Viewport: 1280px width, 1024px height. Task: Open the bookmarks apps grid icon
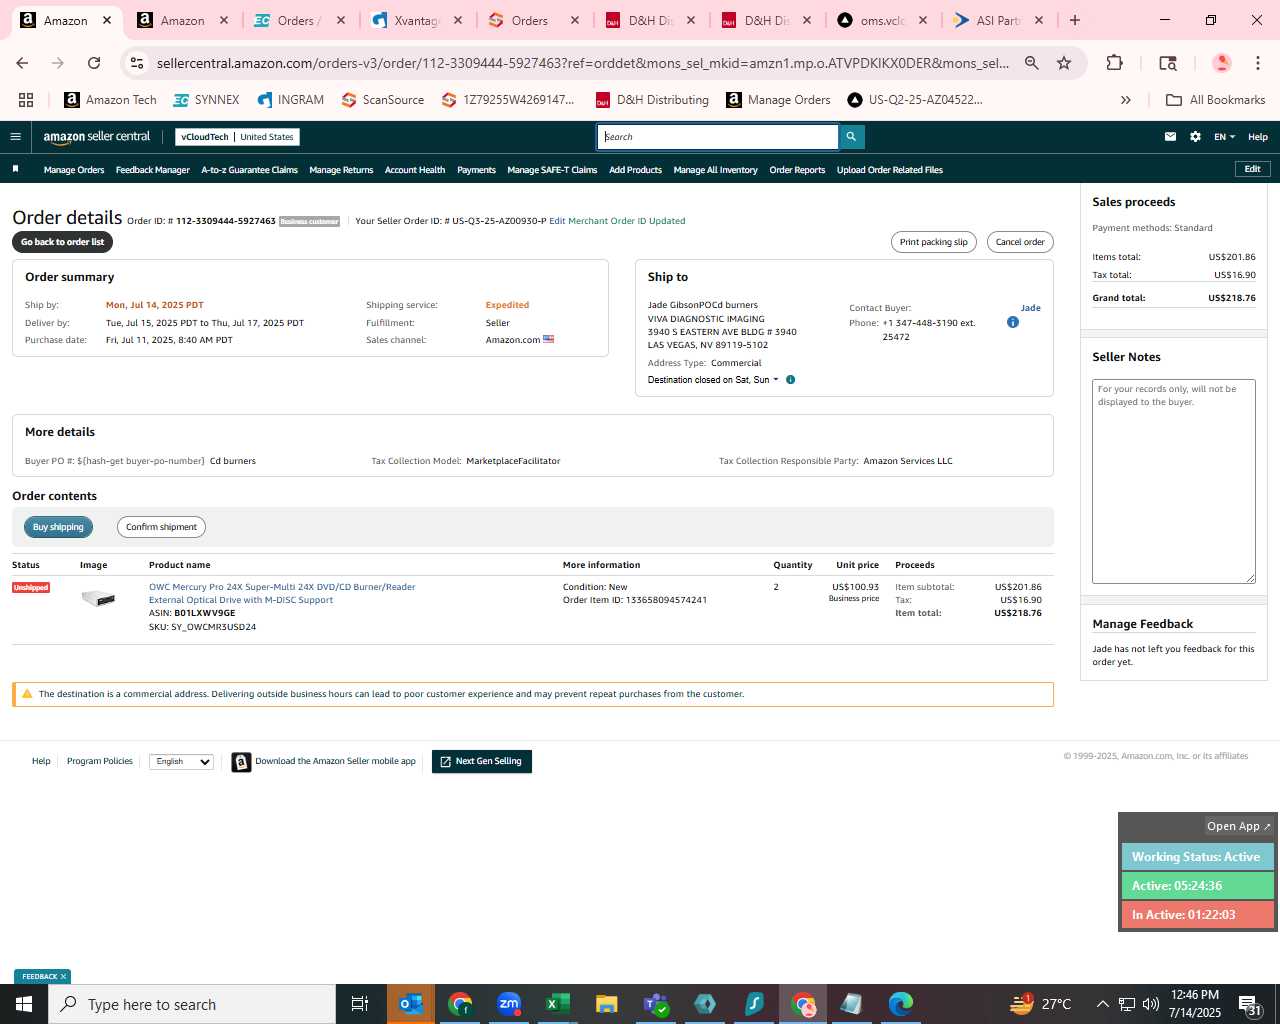click(x=26, y=100)
